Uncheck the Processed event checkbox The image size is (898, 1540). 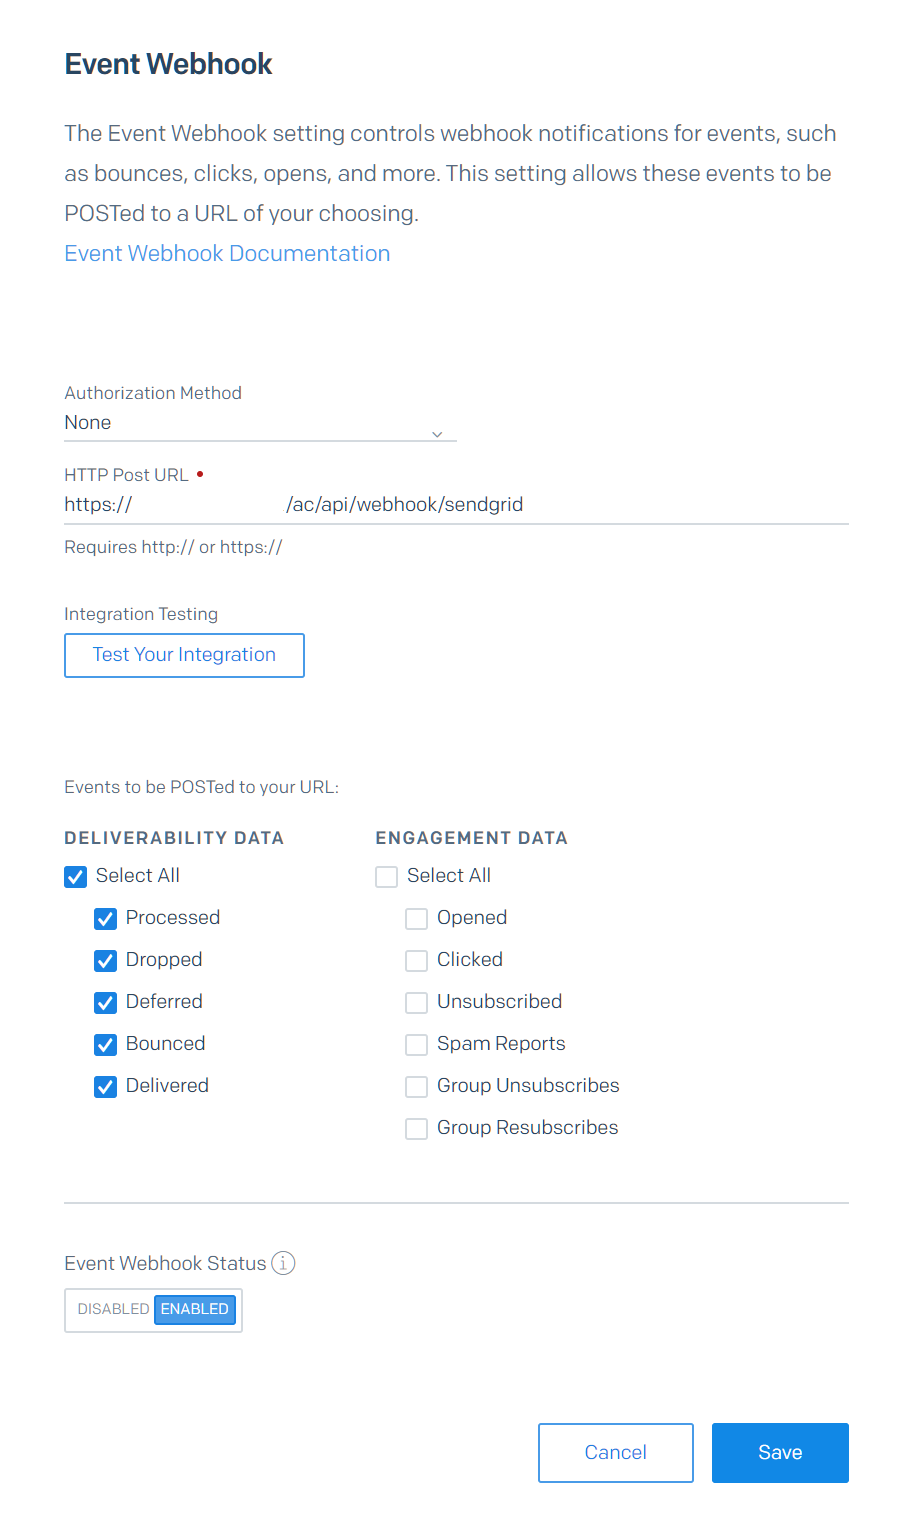pyautogui.click(x=105, y=919)
